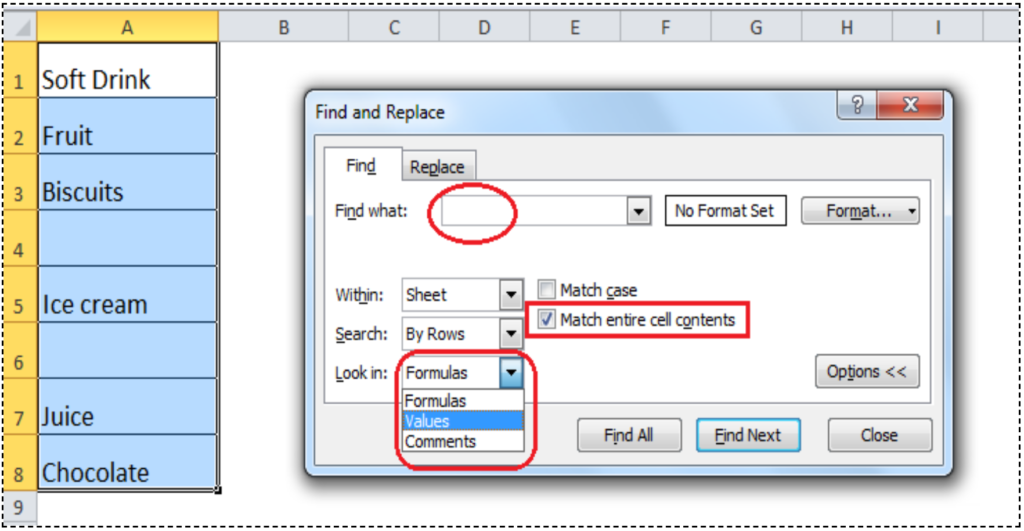
Task: Expand the Within dropdown arrow
Action: tap(511, 295)
